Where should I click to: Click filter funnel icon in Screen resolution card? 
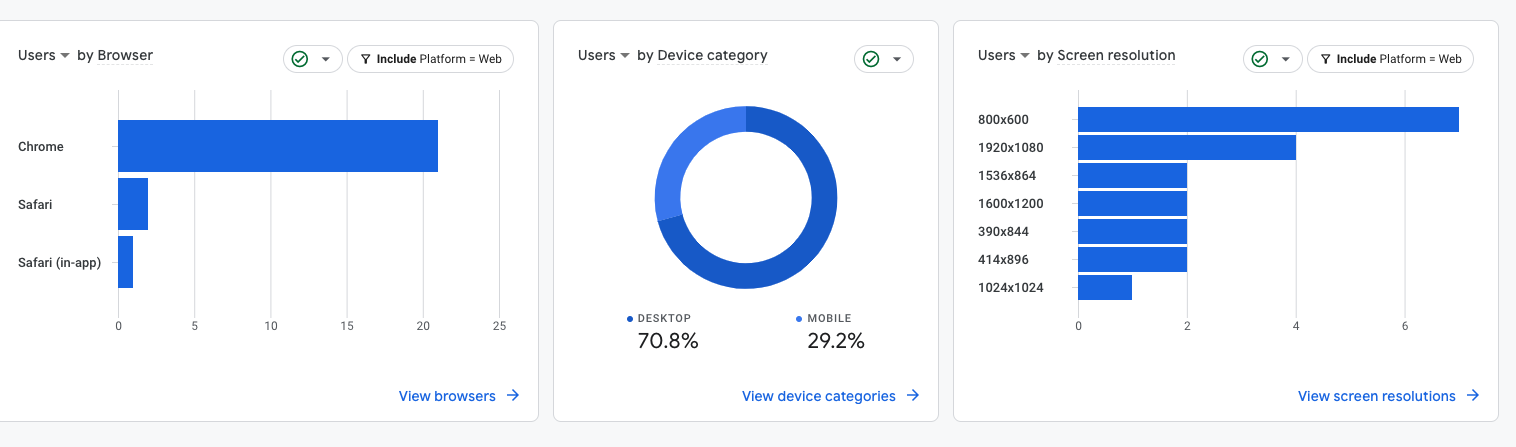coord(1325,59)
